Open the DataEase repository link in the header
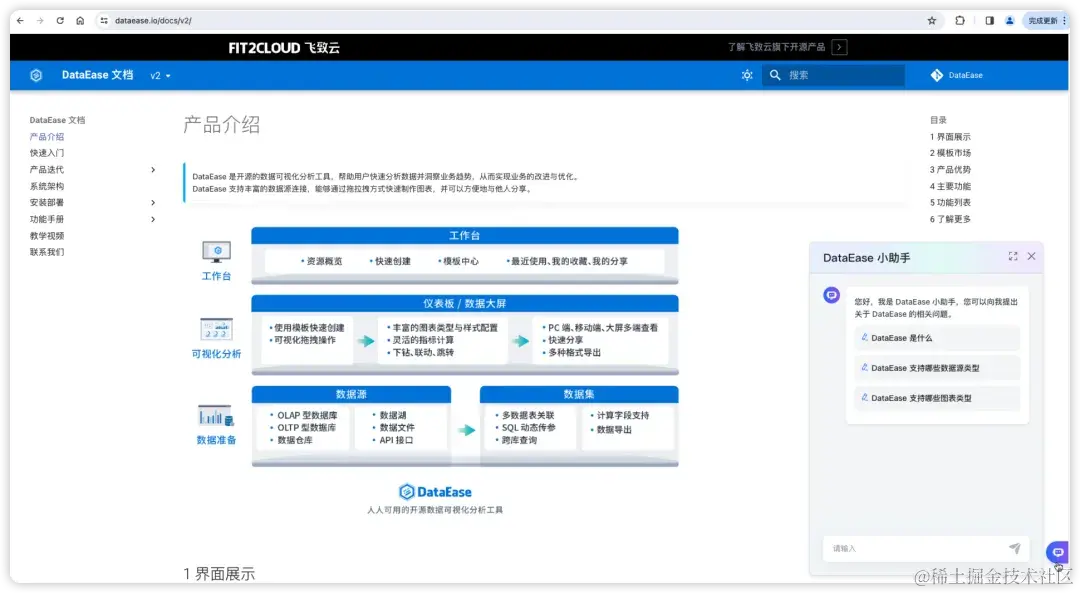Screen dimensions: 1080x593 click(x=957, y=75)
